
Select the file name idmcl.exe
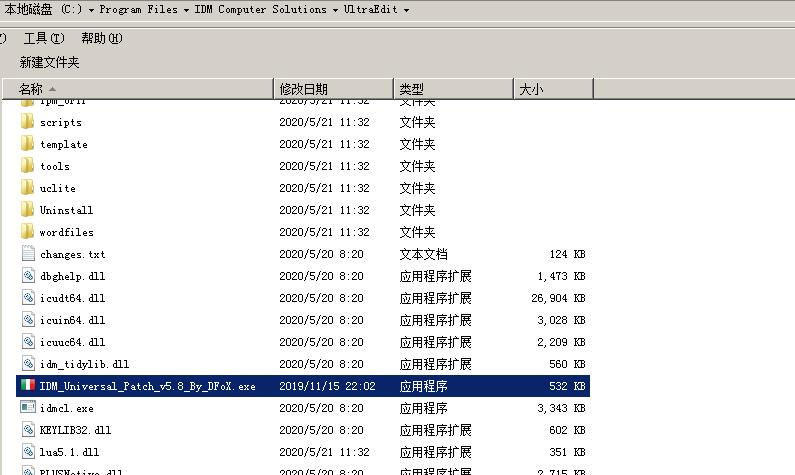click(x=66, y=408)
